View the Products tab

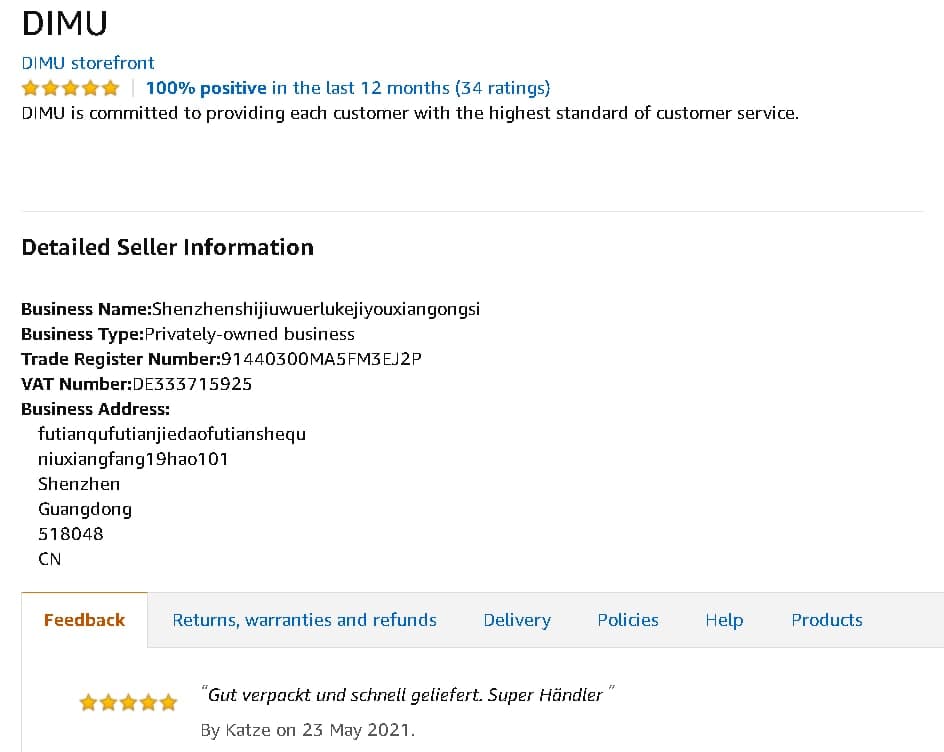coord(826,620)
